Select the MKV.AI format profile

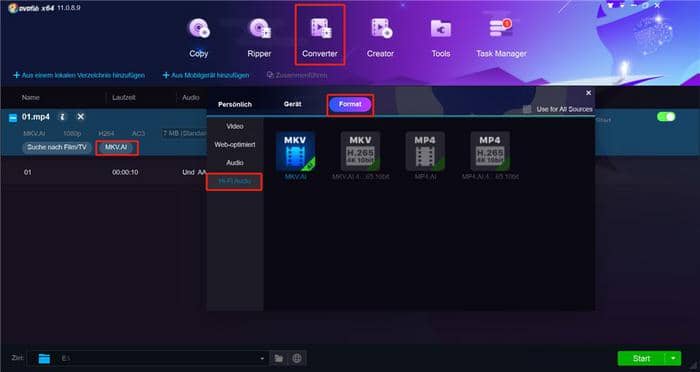coord(296,156)
